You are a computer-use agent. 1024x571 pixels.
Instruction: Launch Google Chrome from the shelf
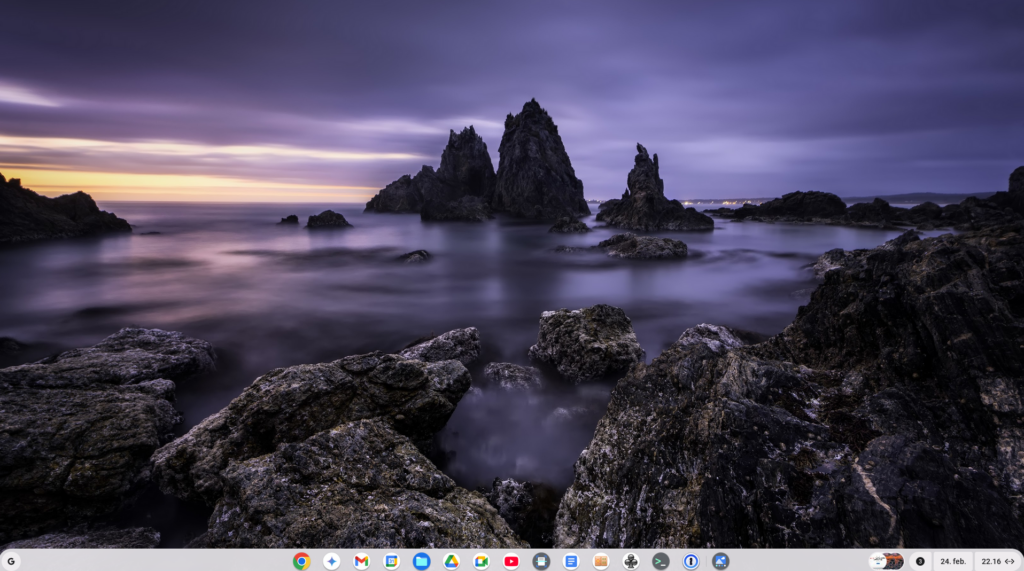(x=302, y=561)
